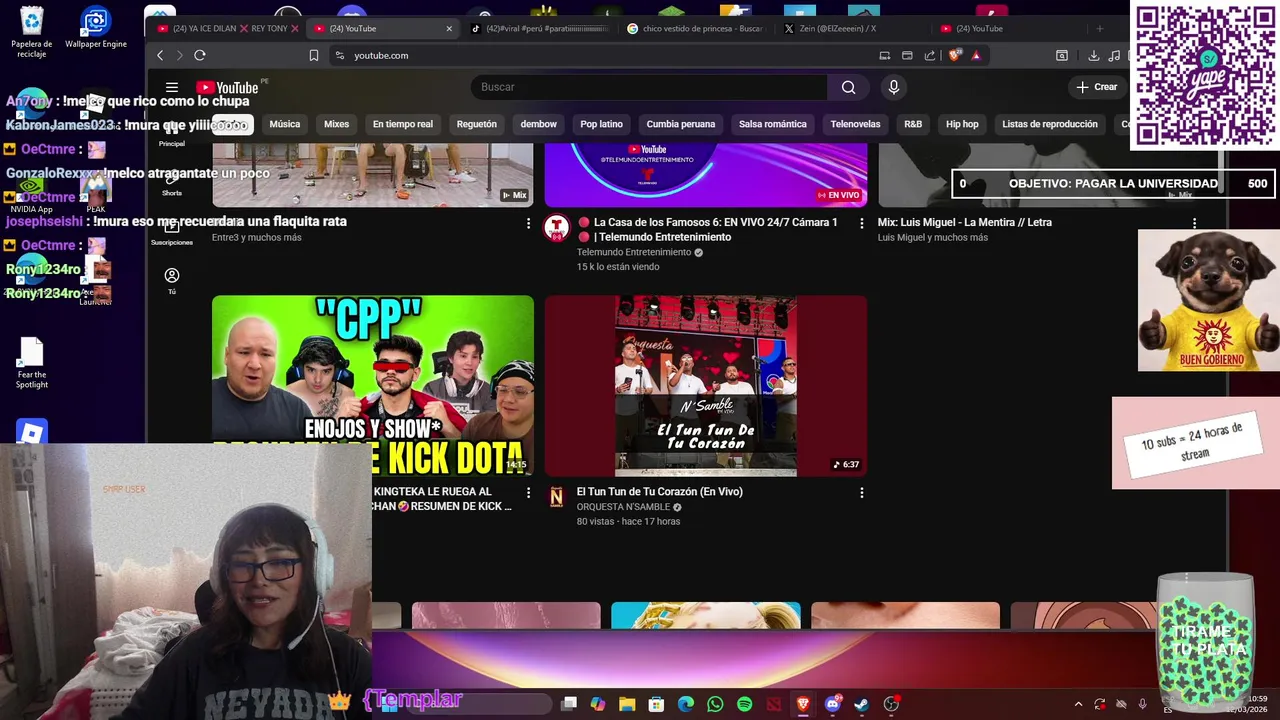Select the Cumbia peruana chip
Viewport: 1280px width, 720px height.
coord(681,124)
